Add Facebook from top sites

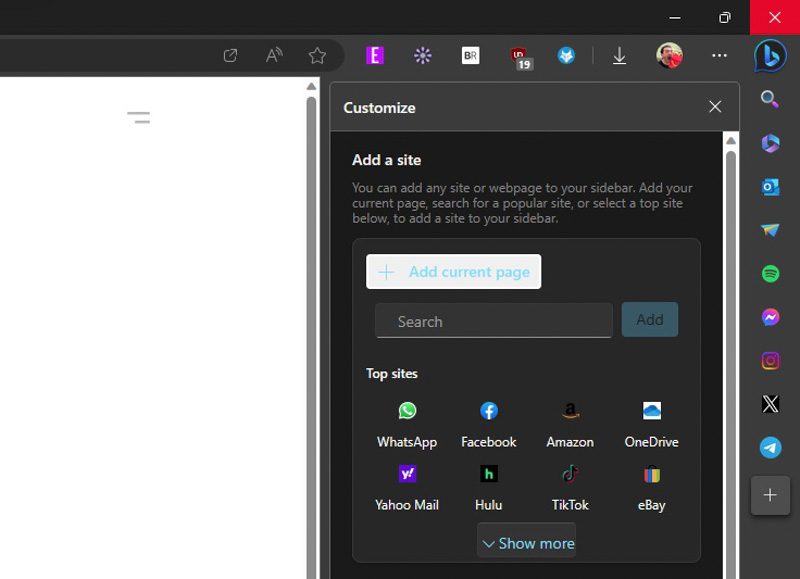point(488,425)
